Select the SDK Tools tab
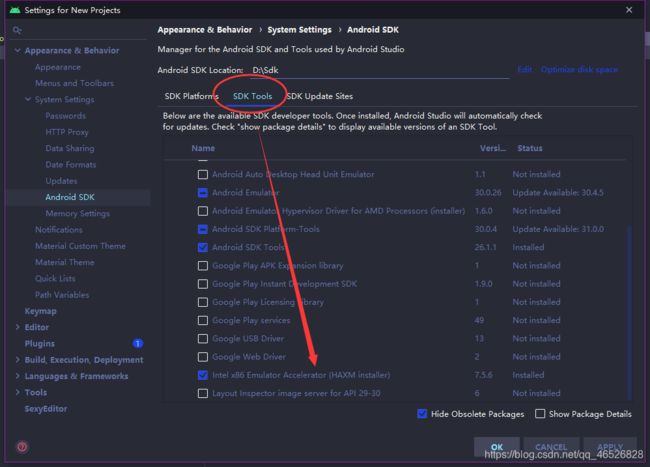This screenshot has height=467, width=650. [252, 96]
